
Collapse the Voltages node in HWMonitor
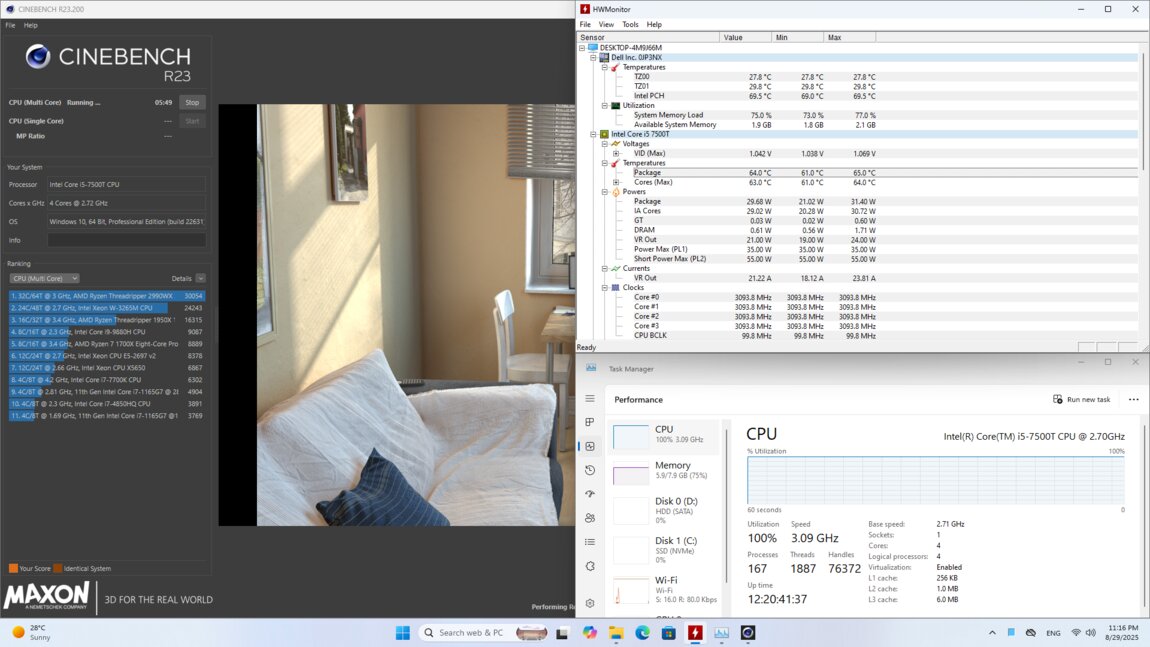606,144
